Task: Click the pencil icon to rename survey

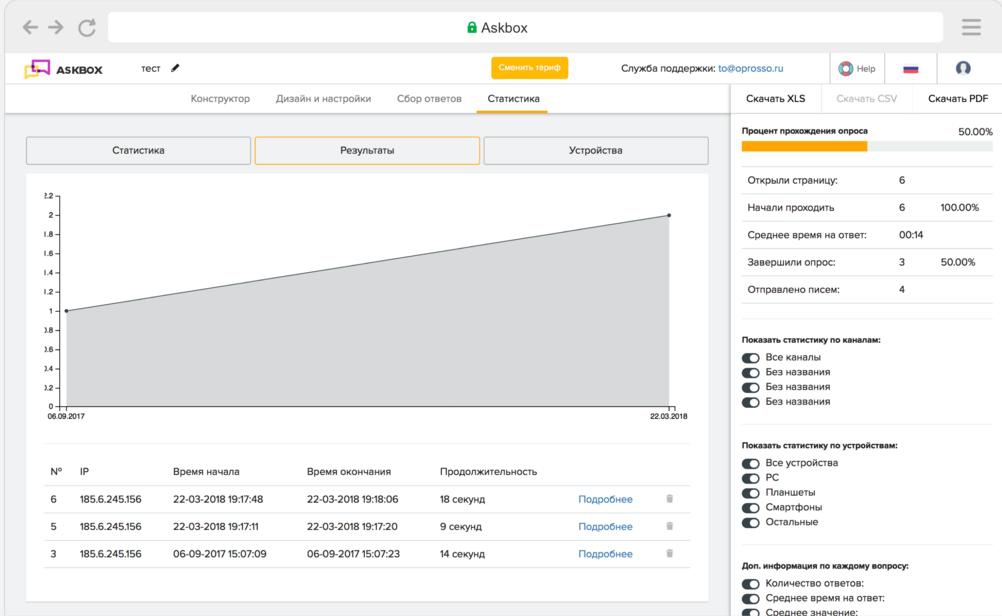Action: pyautogui.click(x=176, y=68)
